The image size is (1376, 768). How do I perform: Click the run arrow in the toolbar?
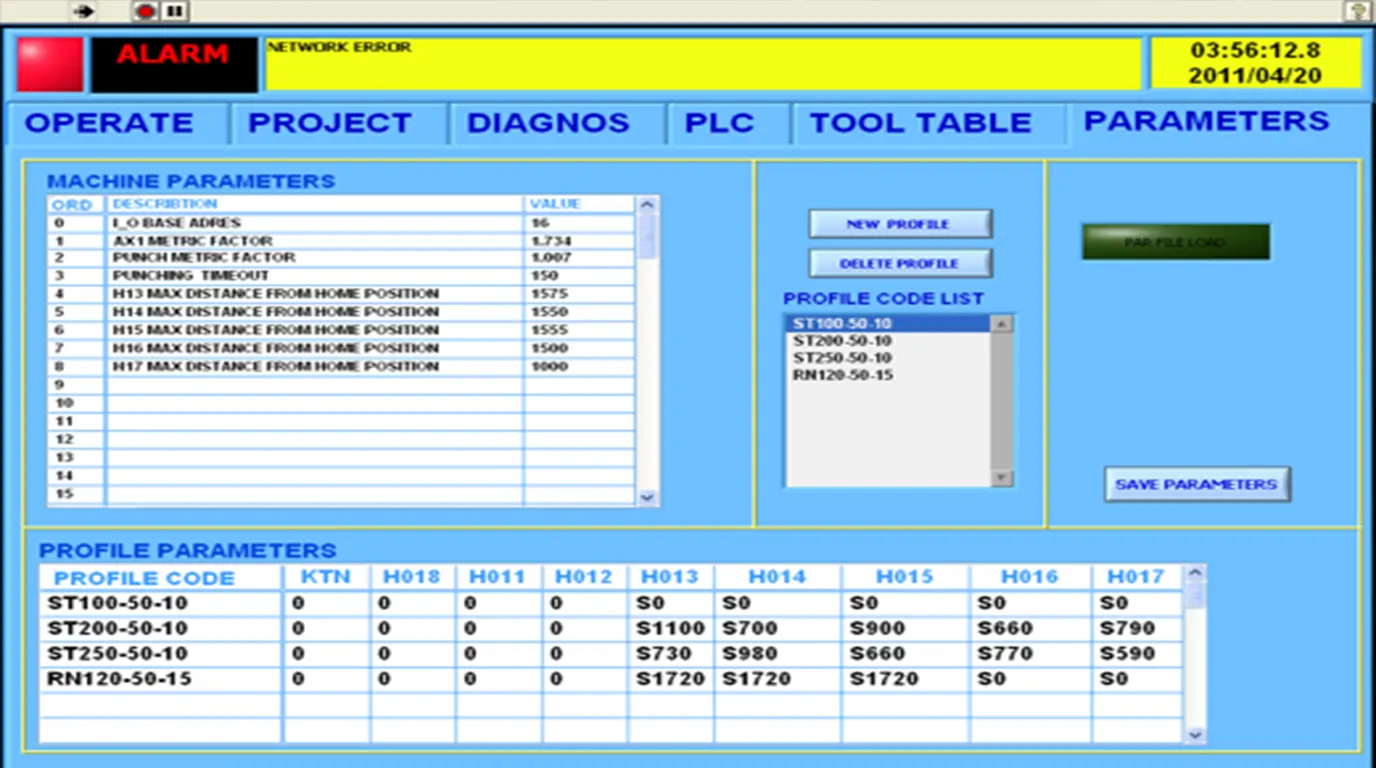(85, 11)
